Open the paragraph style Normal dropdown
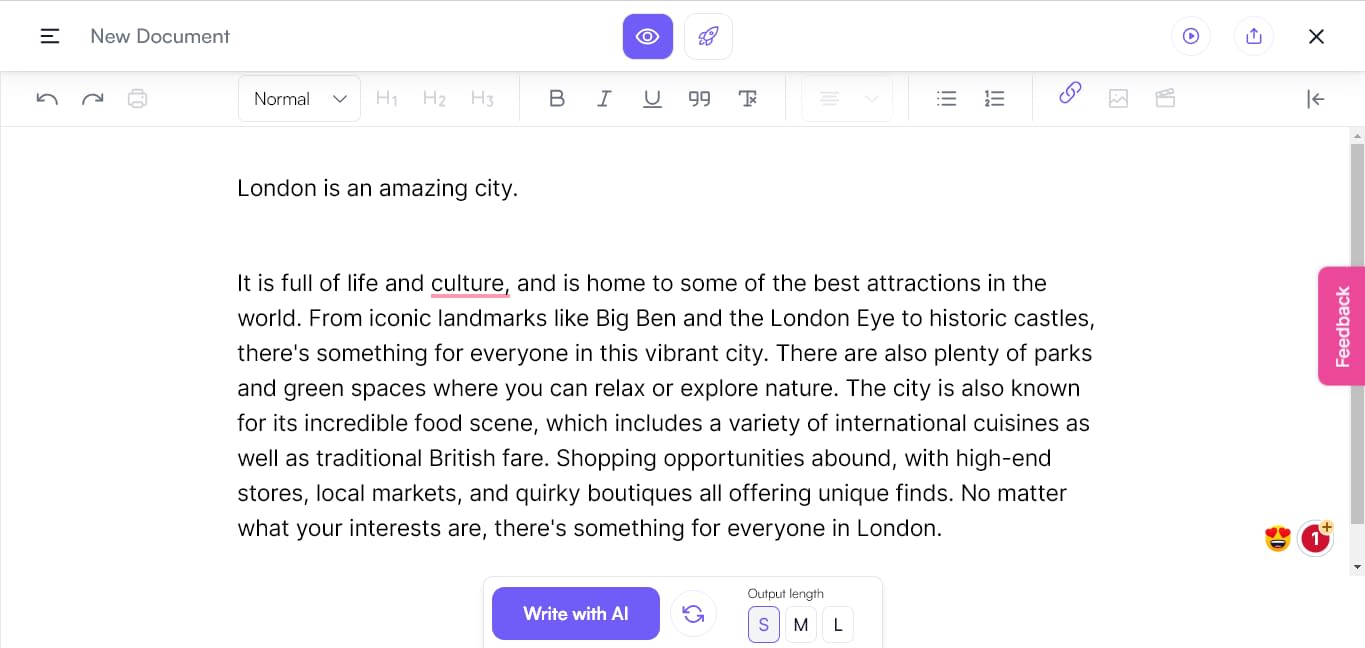This screenshot has height=648, width=1365. (x=298, y=98)
